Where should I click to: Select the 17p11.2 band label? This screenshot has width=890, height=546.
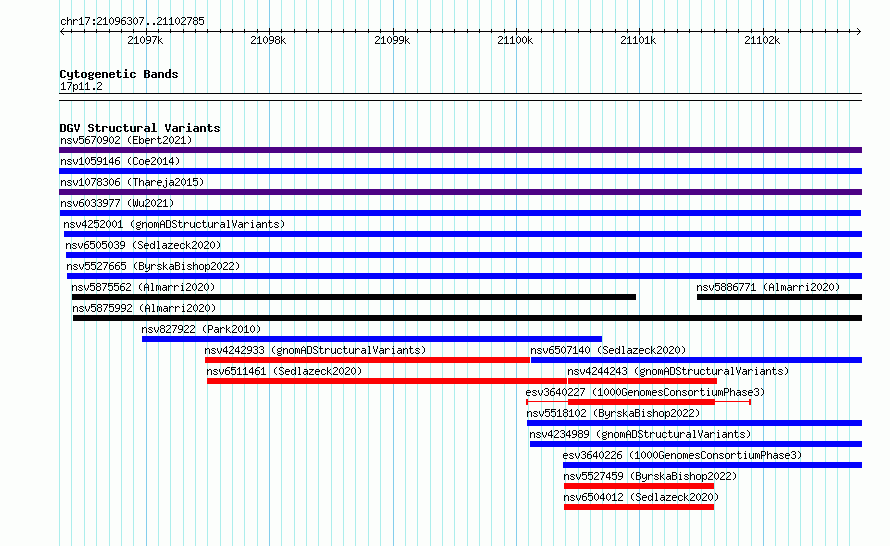(x=81, y=86)
